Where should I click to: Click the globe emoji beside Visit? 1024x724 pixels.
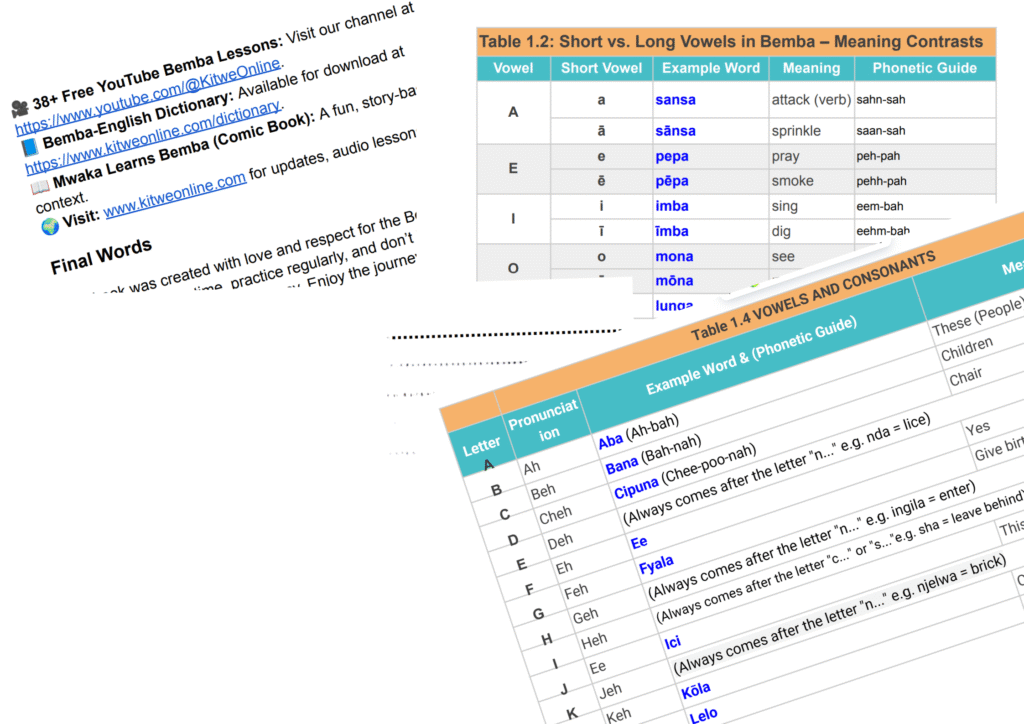(50, 227)
